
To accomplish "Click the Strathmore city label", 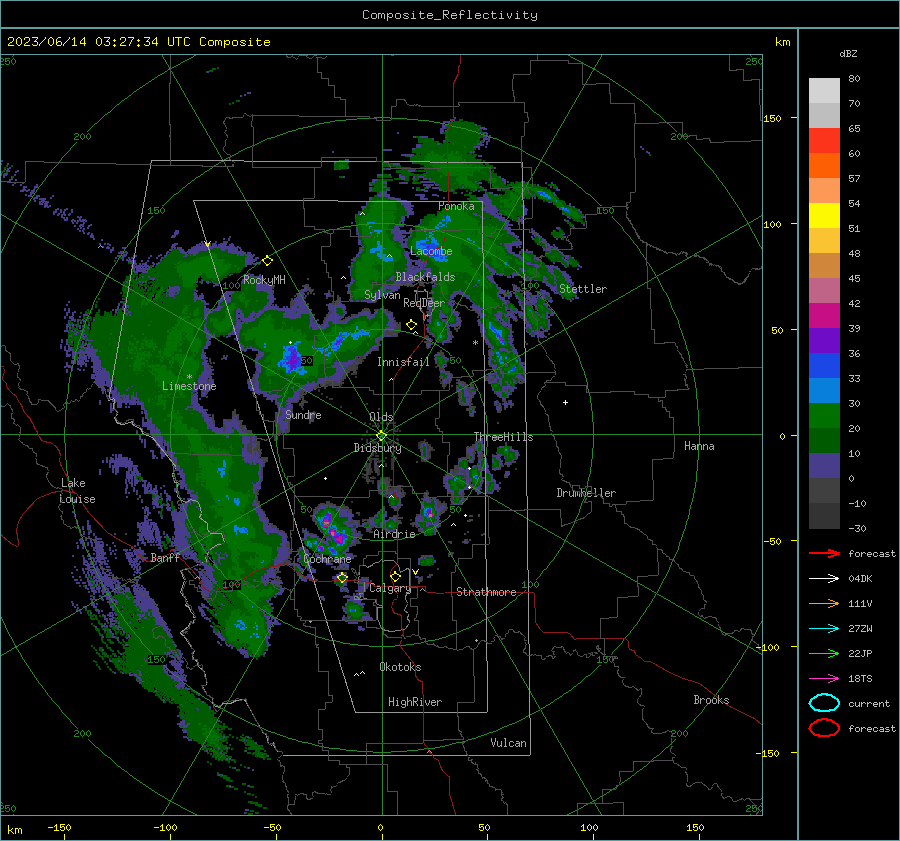I will (486, 592).
